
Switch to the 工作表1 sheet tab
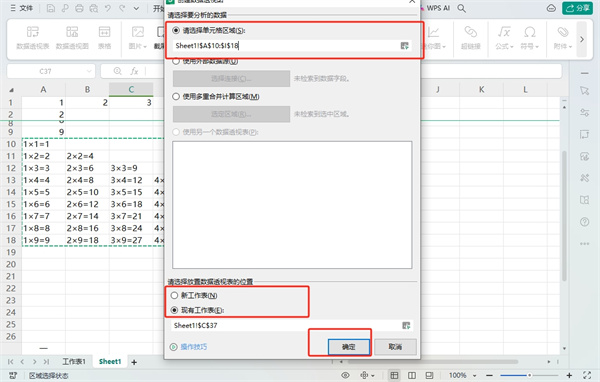click(74, 361)
